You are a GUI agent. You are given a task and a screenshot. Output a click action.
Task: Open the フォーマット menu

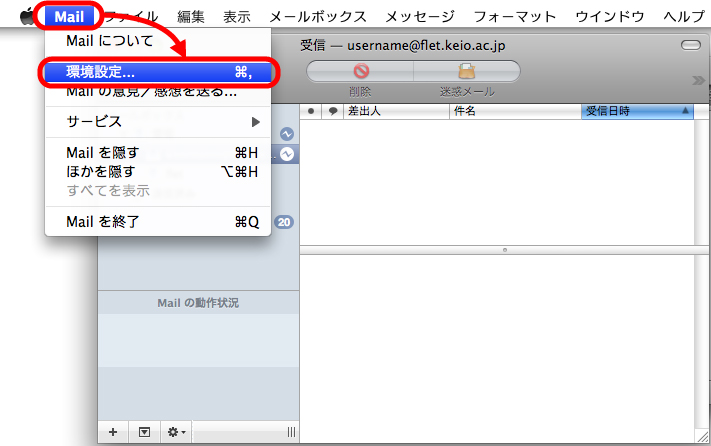[515, 17]
